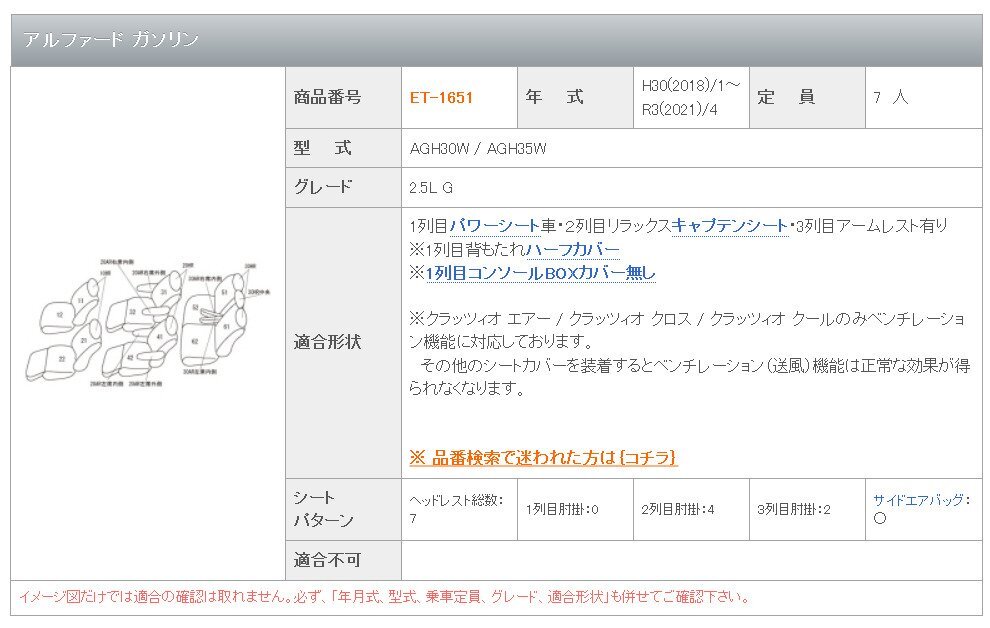Click the 適合形状 label cell
The height and width of the screenshot is (628, 990).
click(x=343, y=343)
